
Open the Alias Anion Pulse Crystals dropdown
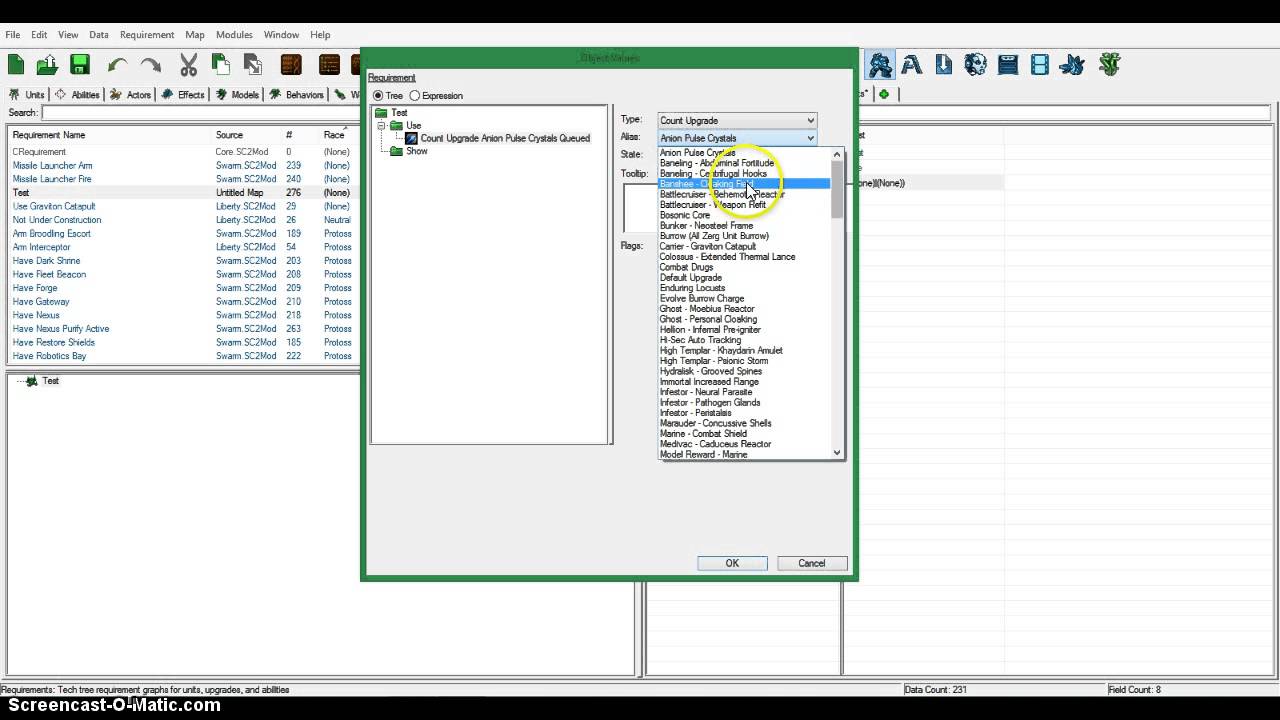[737, 138]
